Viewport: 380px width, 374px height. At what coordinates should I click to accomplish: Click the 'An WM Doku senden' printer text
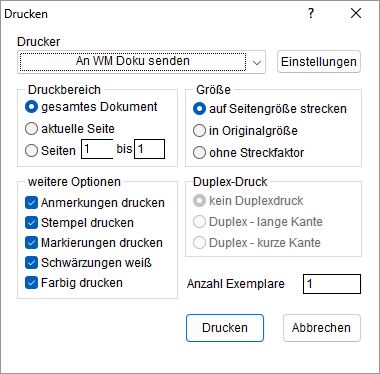[x=133, y=61]
